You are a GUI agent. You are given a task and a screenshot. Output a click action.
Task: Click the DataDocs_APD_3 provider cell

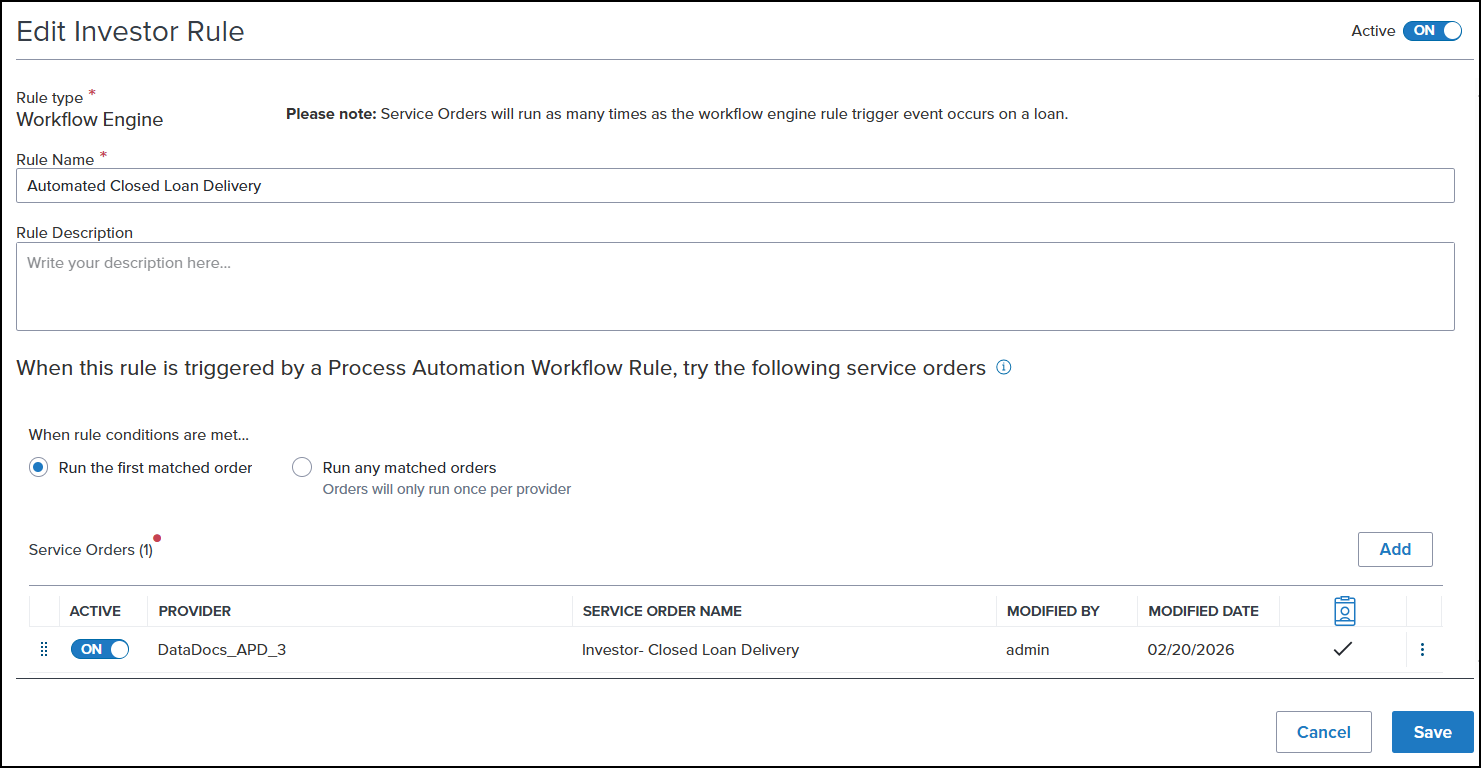(222, 650)
